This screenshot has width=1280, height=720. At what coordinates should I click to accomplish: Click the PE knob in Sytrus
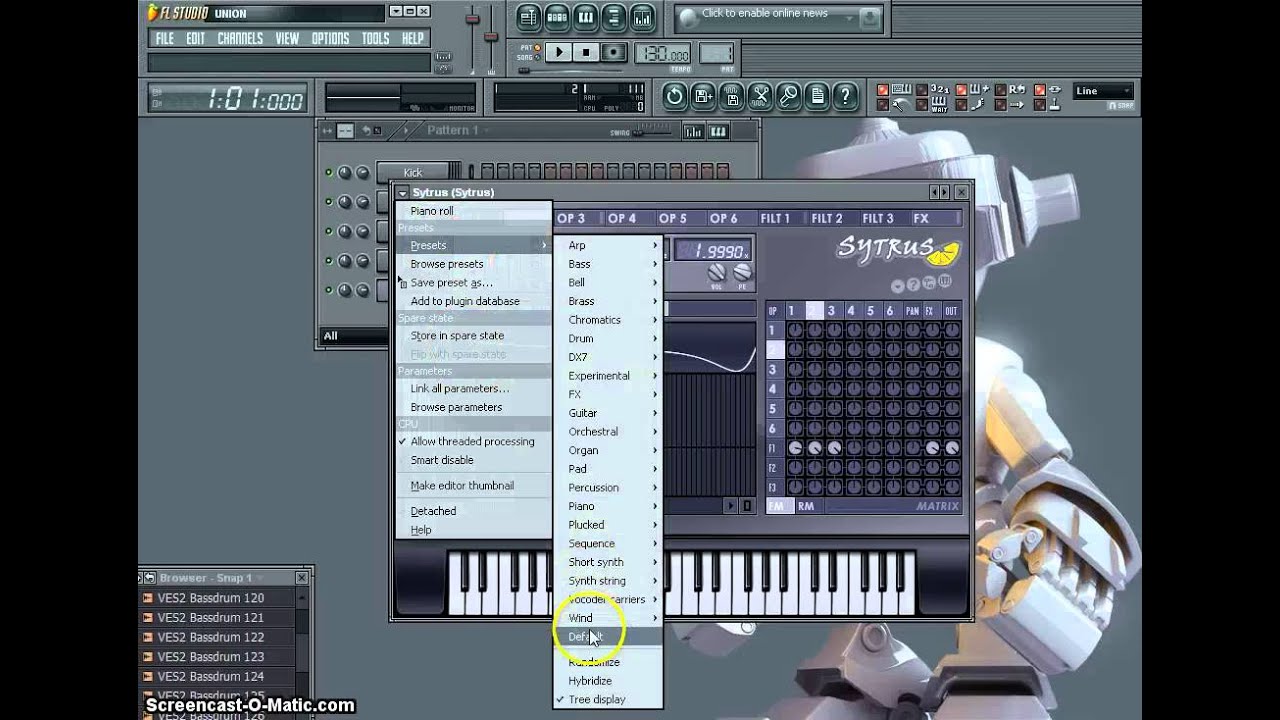click(742, 272)
